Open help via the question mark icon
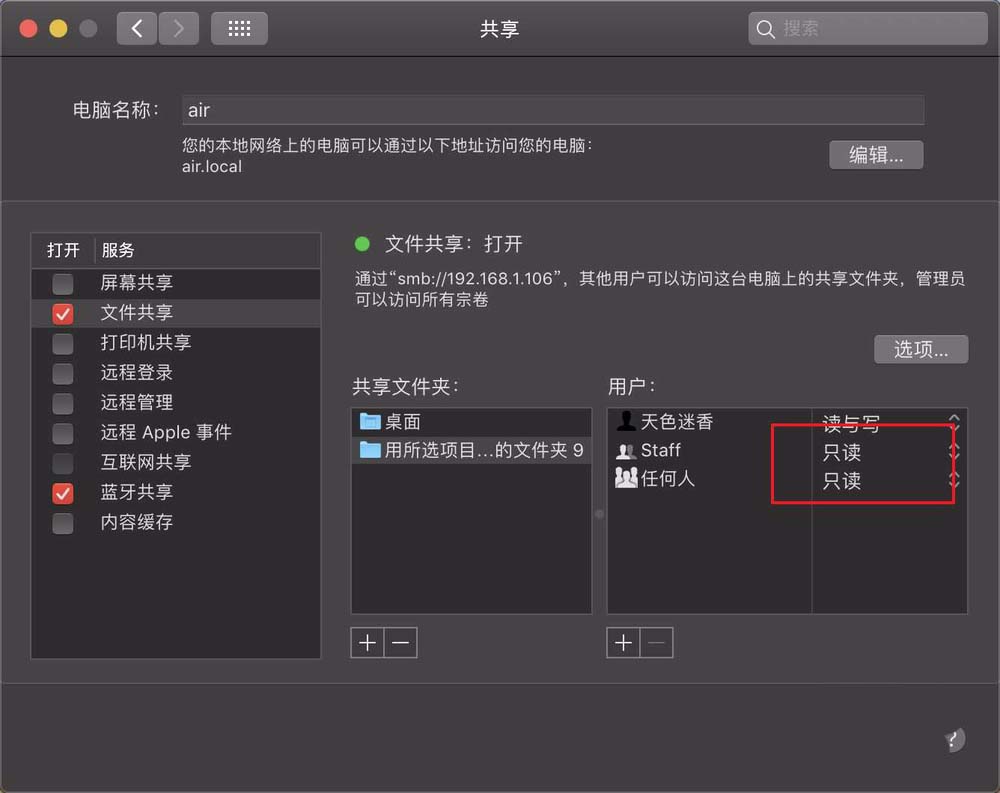Screen dimensions: 1000x793 click(x=953, y=740)
